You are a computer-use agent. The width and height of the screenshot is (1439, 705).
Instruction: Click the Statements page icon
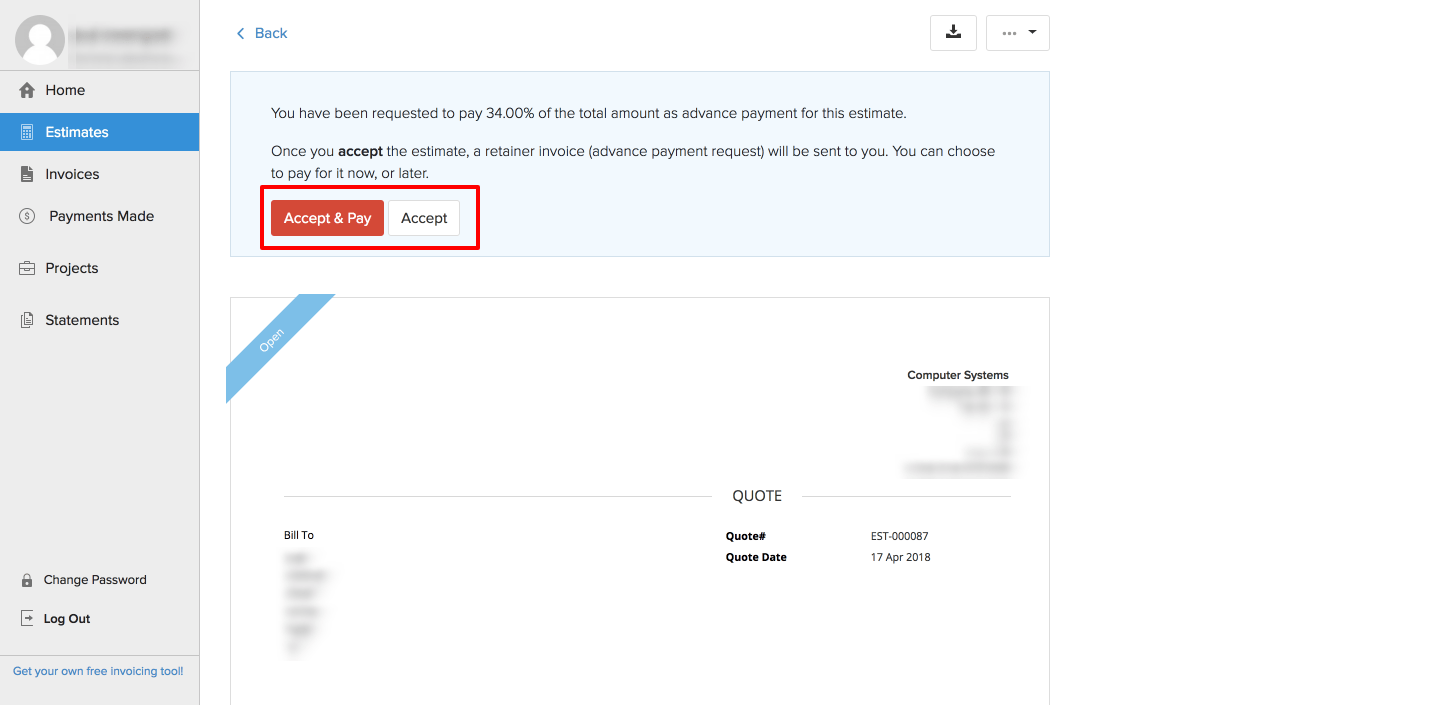point(27,320)
